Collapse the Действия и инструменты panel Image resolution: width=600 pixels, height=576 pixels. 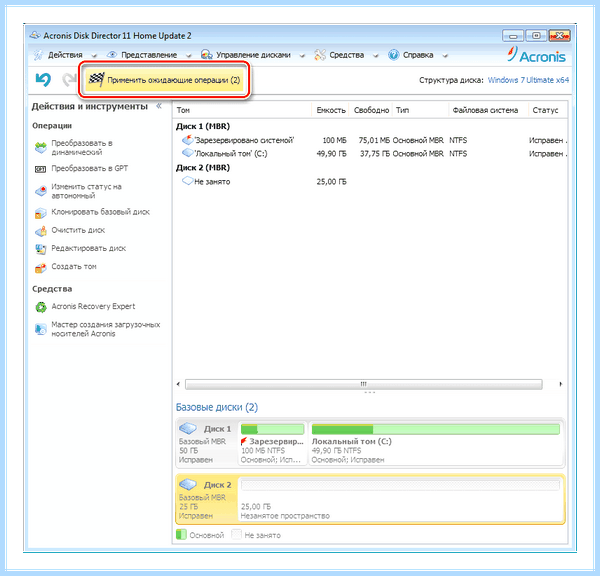click(159, 106)
